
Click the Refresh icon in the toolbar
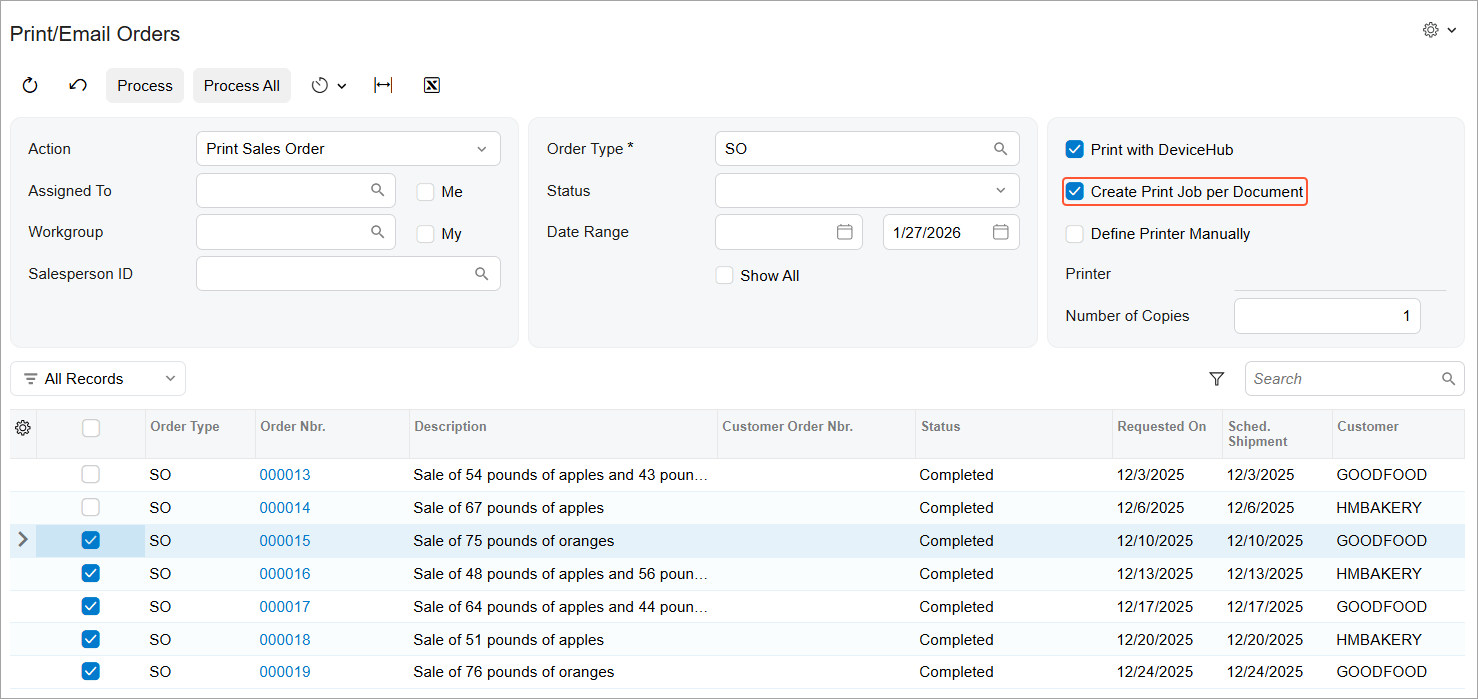30,86
